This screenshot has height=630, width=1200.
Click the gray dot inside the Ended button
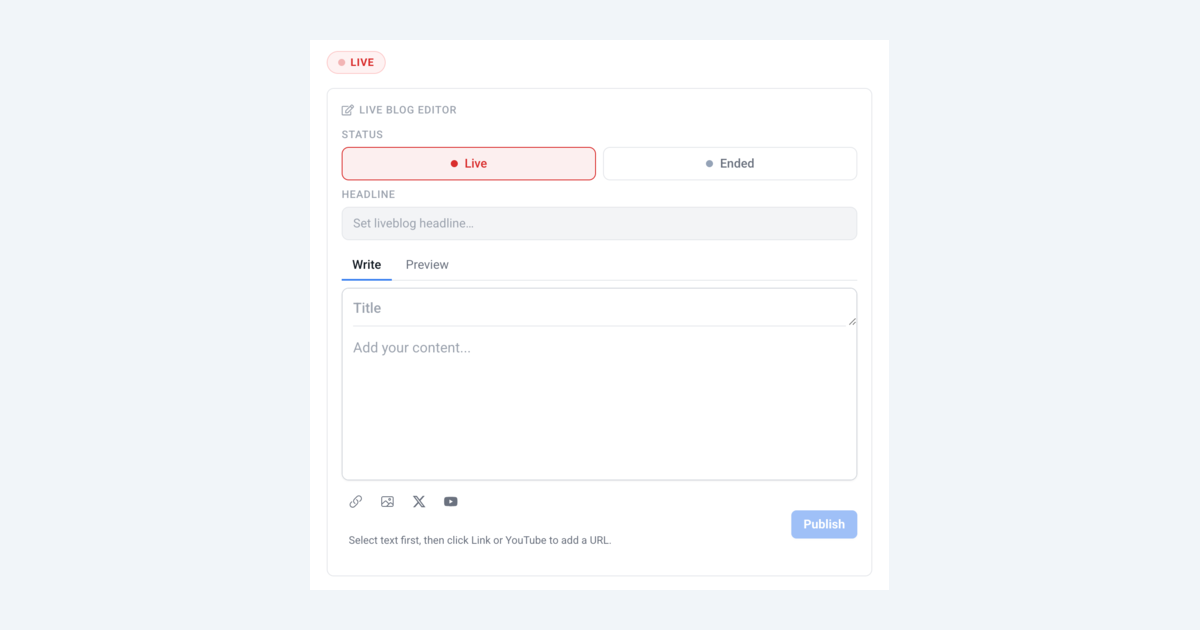[x=709, y=163]
